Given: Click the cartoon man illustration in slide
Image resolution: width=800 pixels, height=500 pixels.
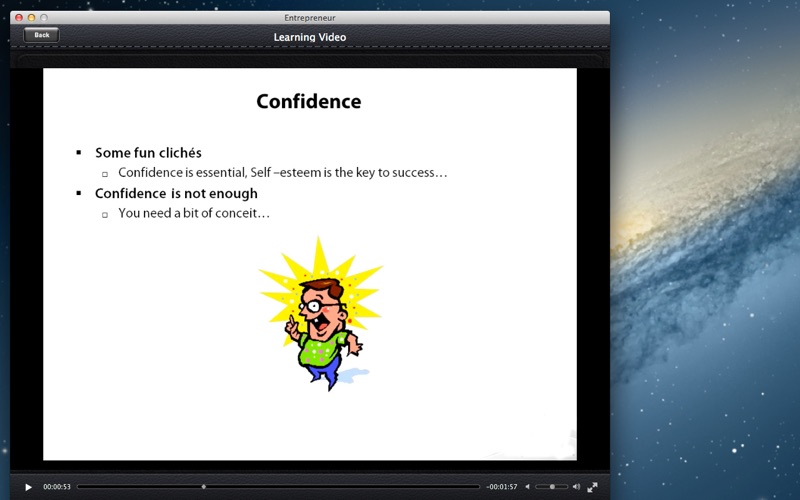Looking at the screenshot, I should [321, 314].
